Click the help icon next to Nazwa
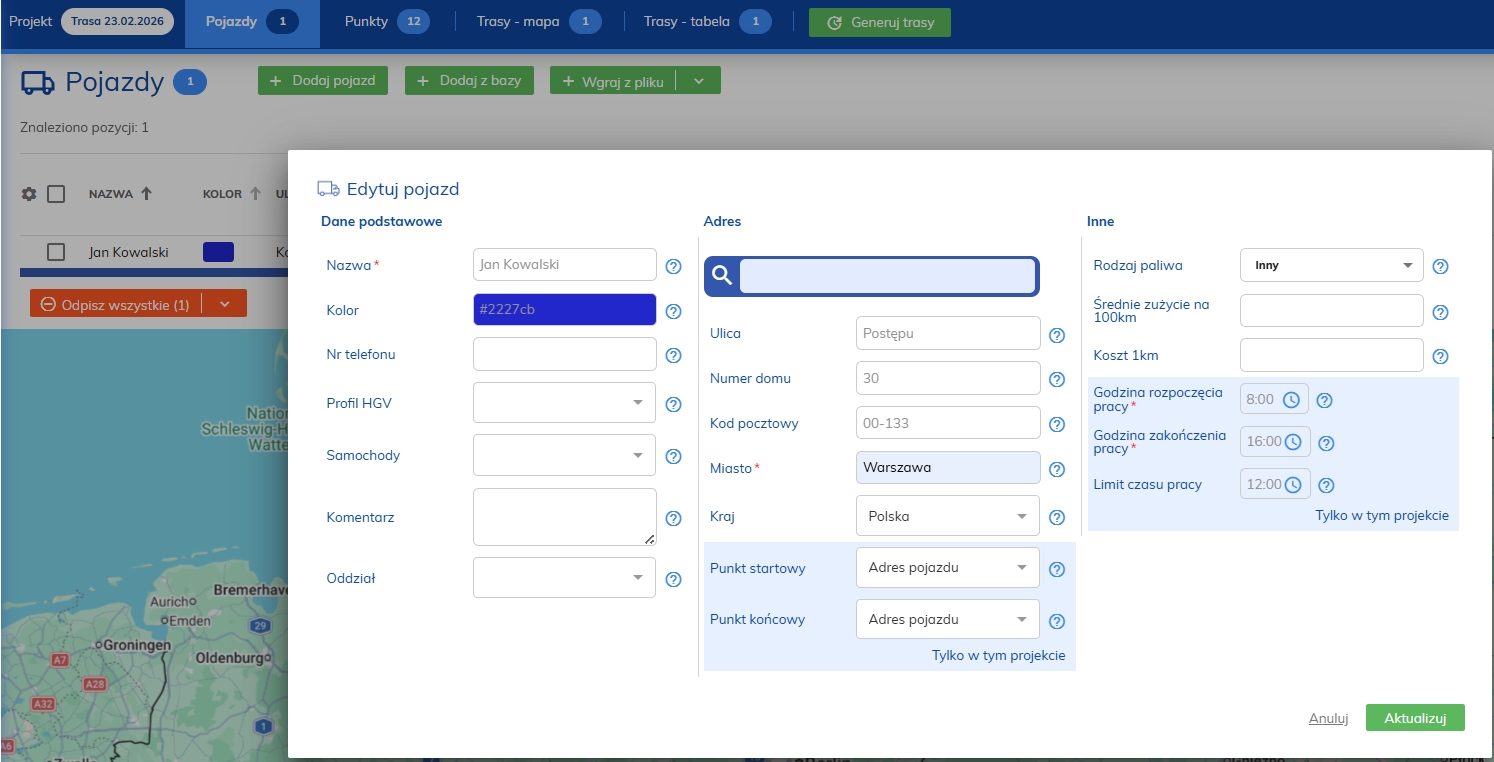This screenshot has height=762, width=1494. [x=673, y=266]
